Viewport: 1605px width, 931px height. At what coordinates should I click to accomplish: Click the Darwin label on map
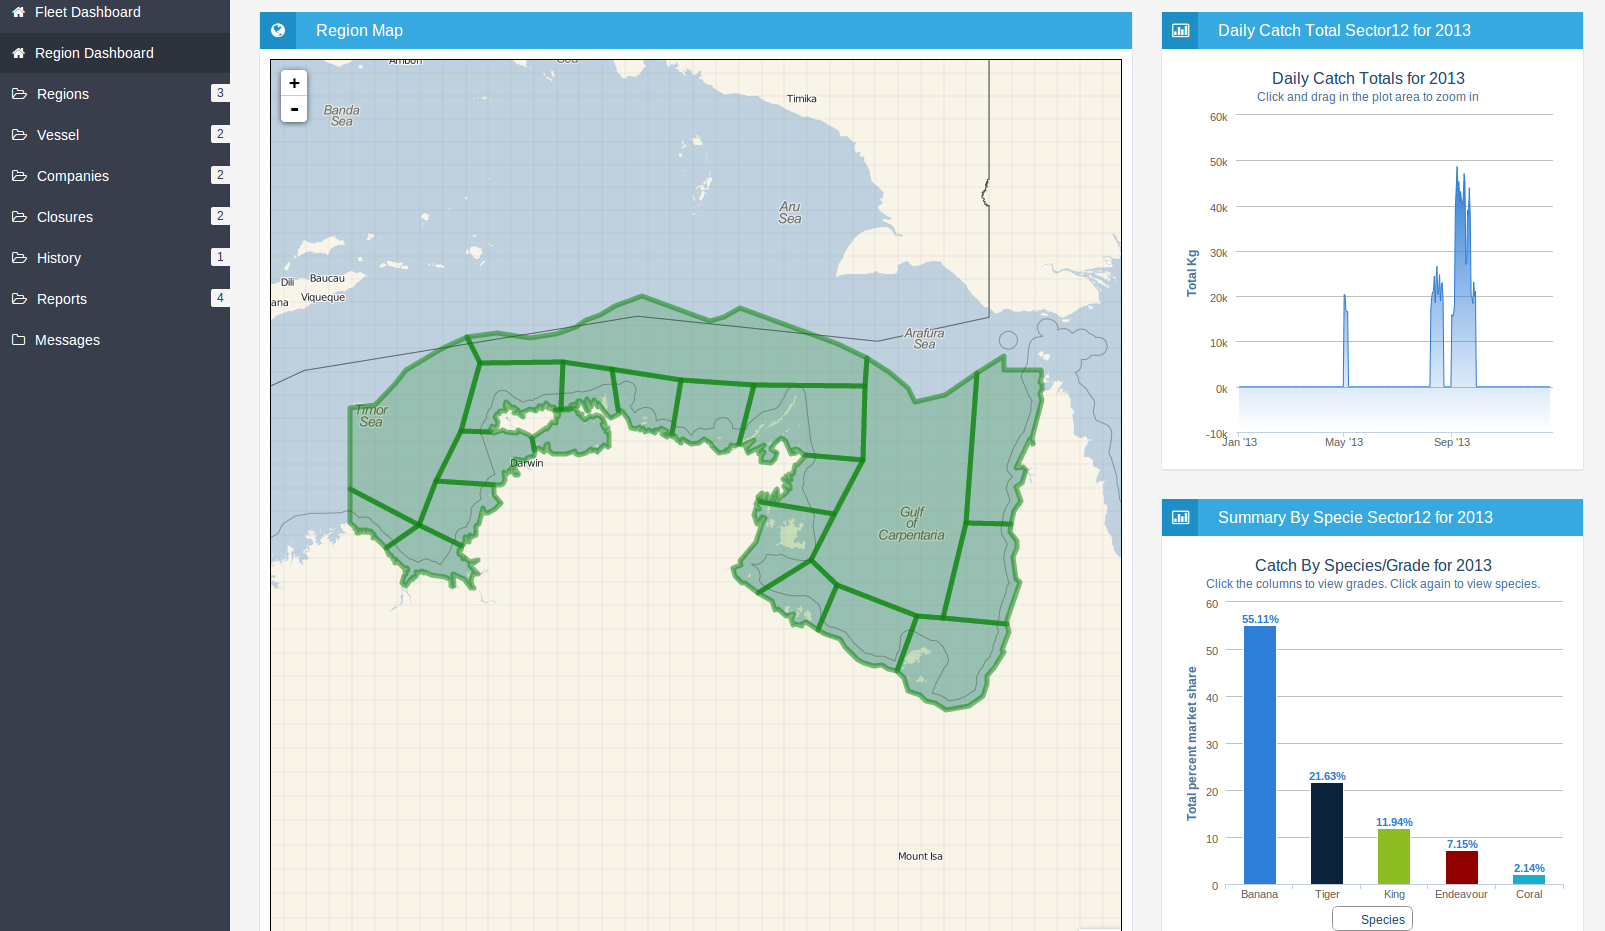click(527, 463)
